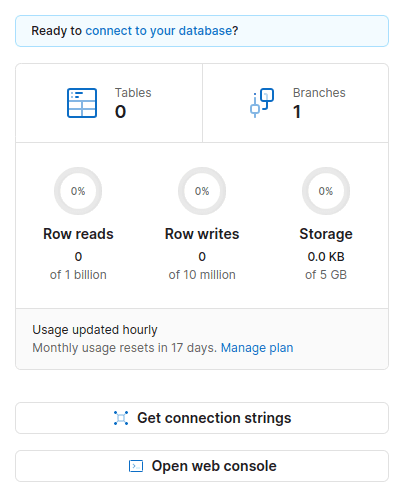Click the Tables grid icon
This screenshot has width=407, height=499.
tap(82, 103)
